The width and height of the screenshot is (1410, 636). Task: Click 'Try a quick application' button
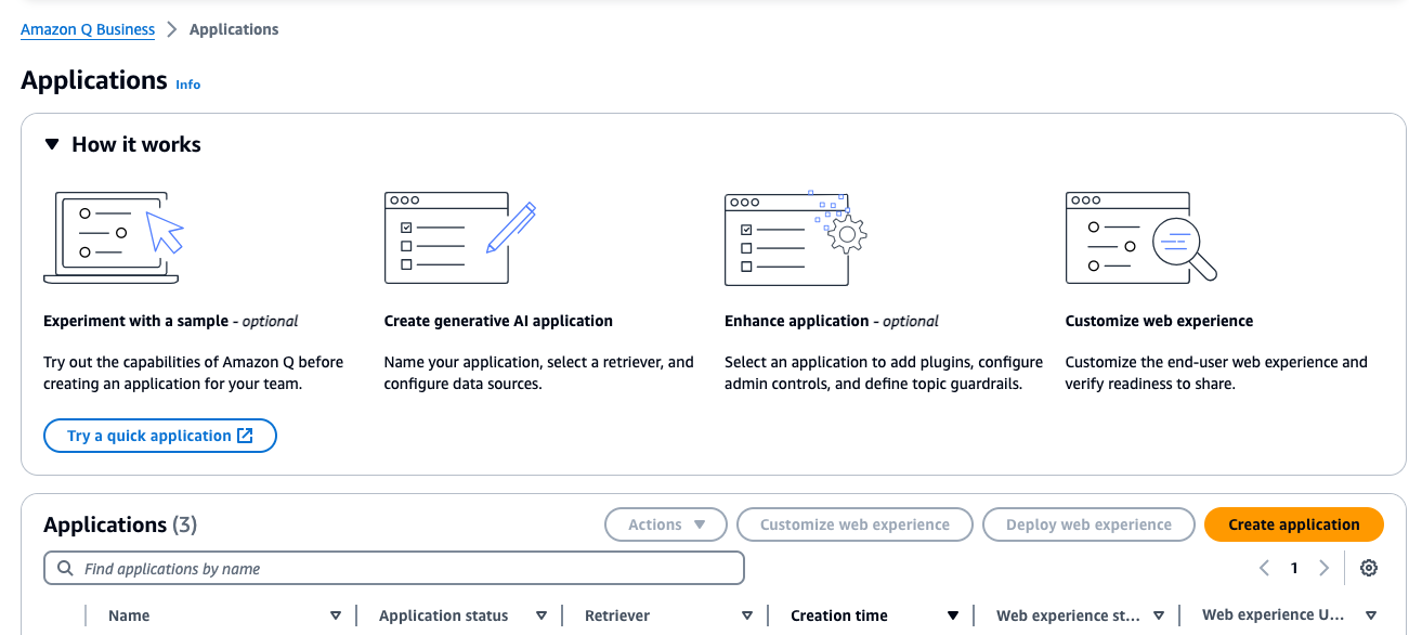click(160, 436)
